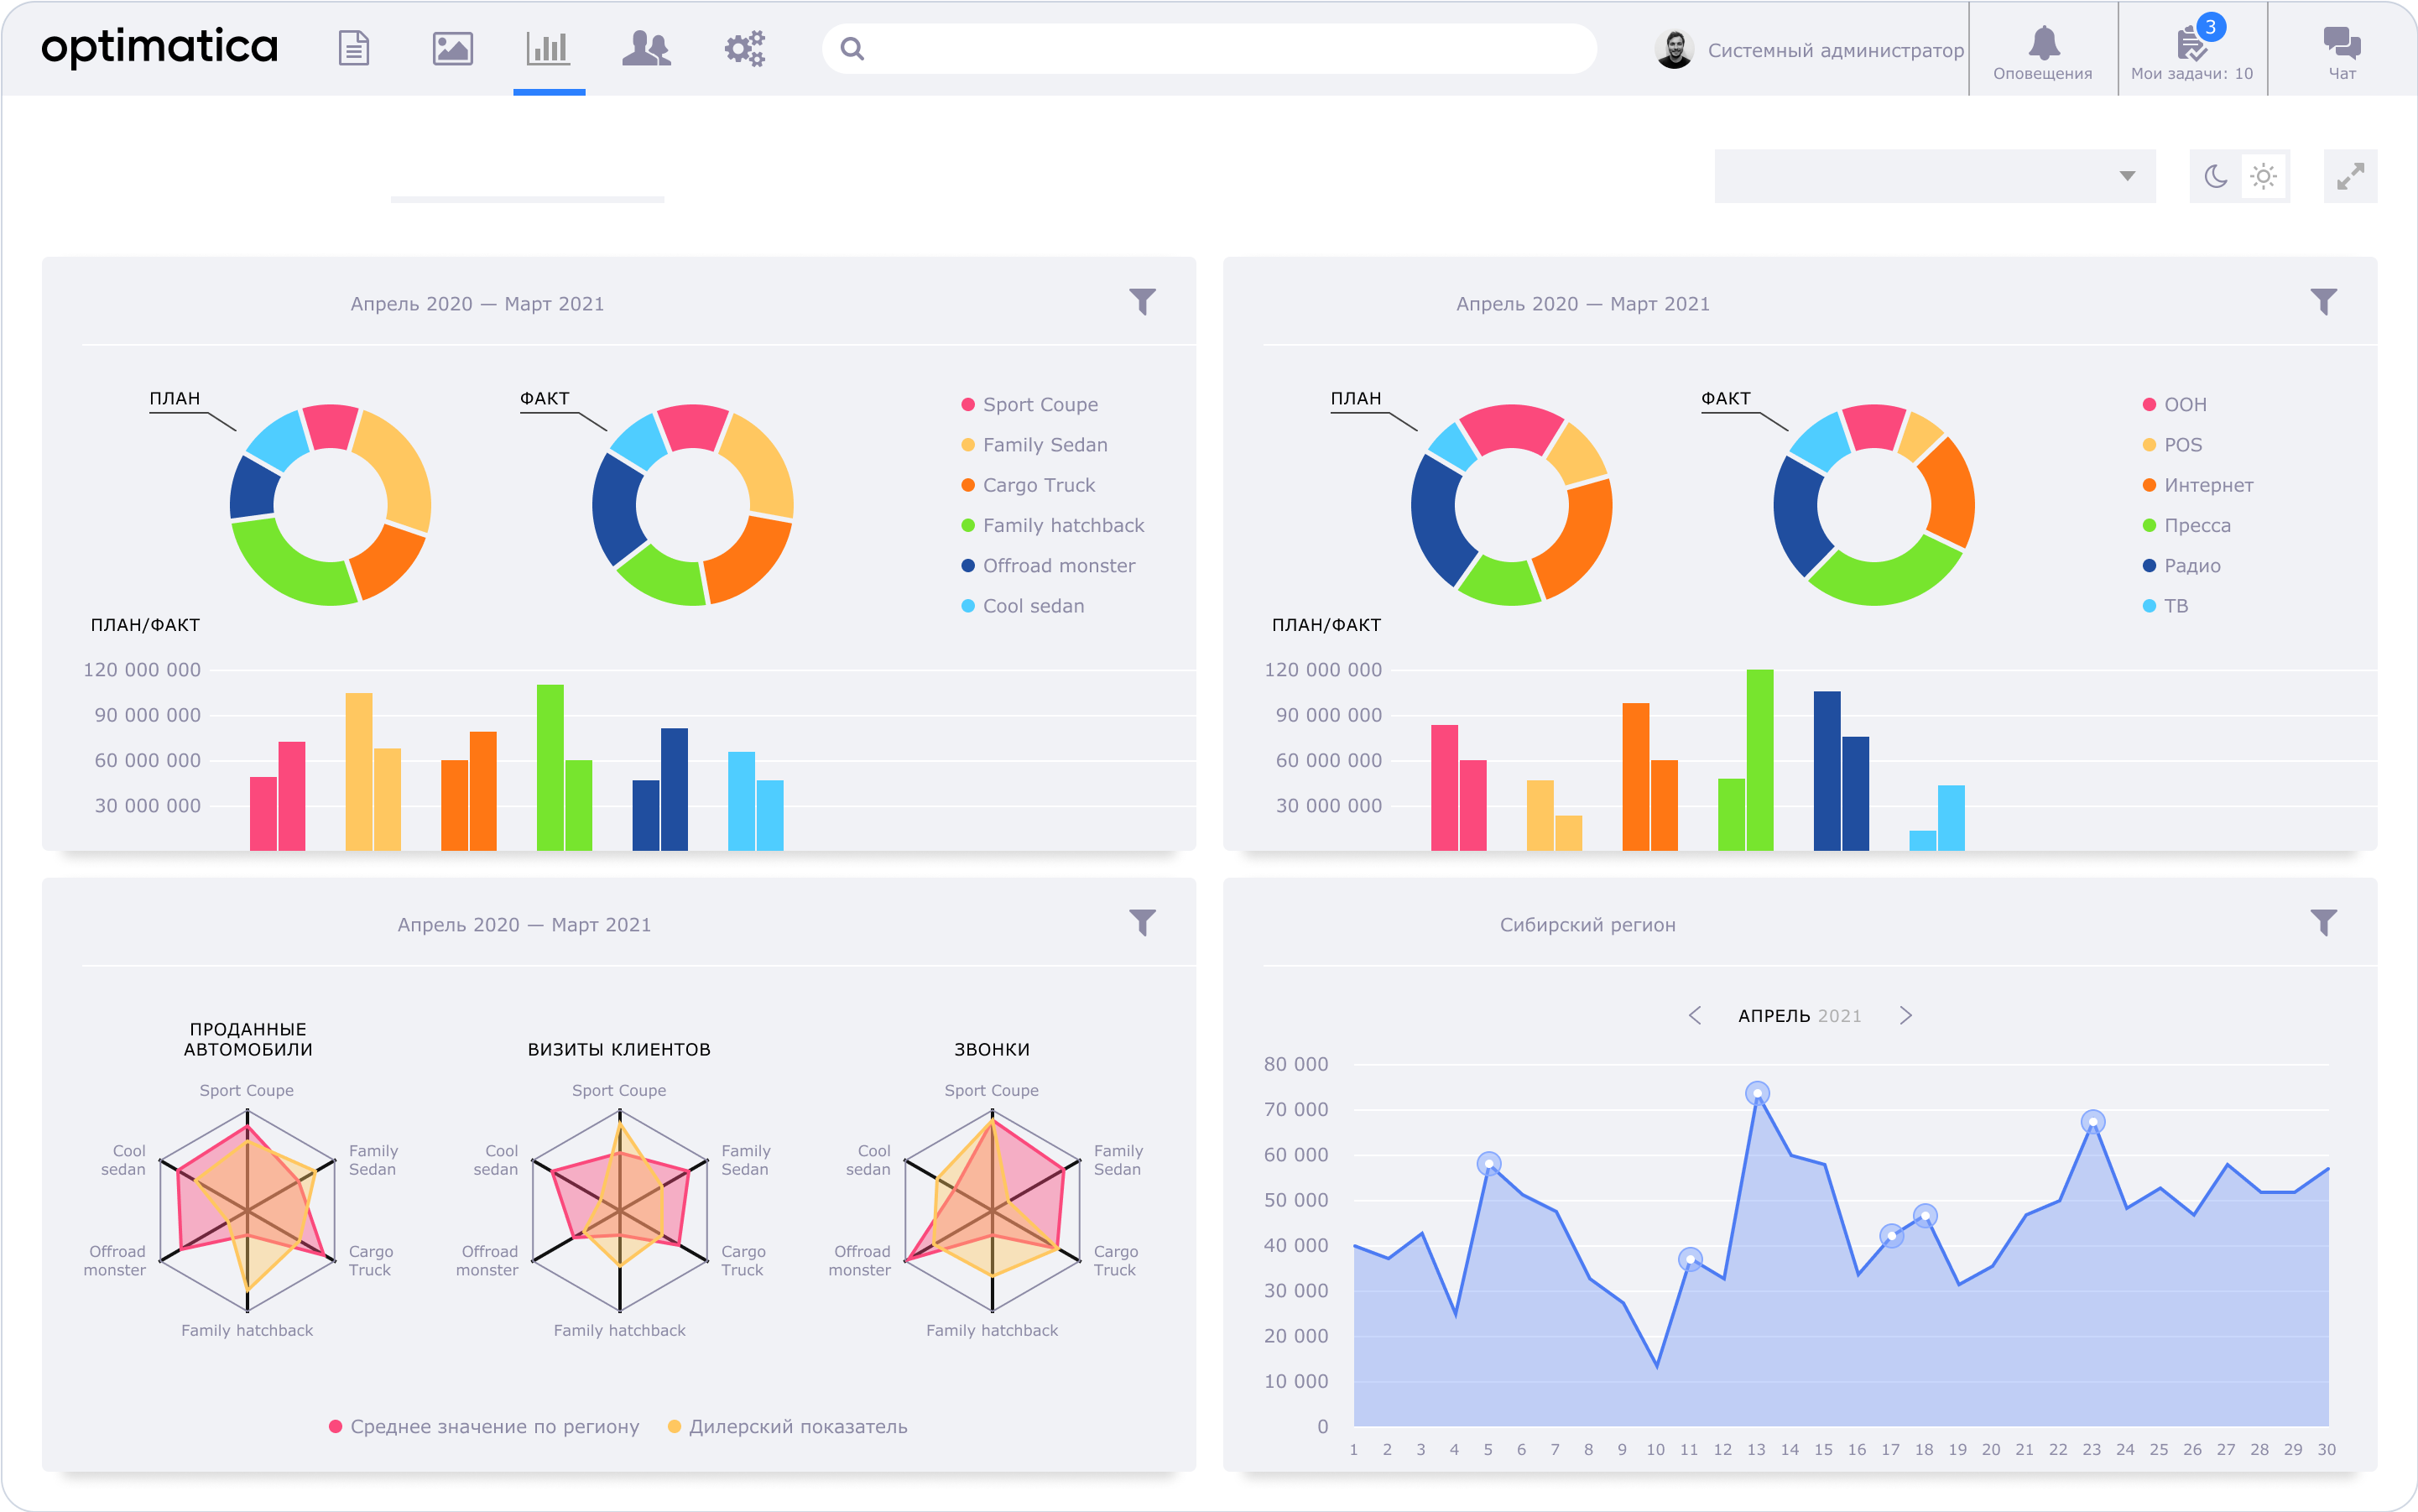The width and height of the screenshot is (2418, 1512).
Task: Go to next month after April 2021
Action: [x=1906, y=1016]
